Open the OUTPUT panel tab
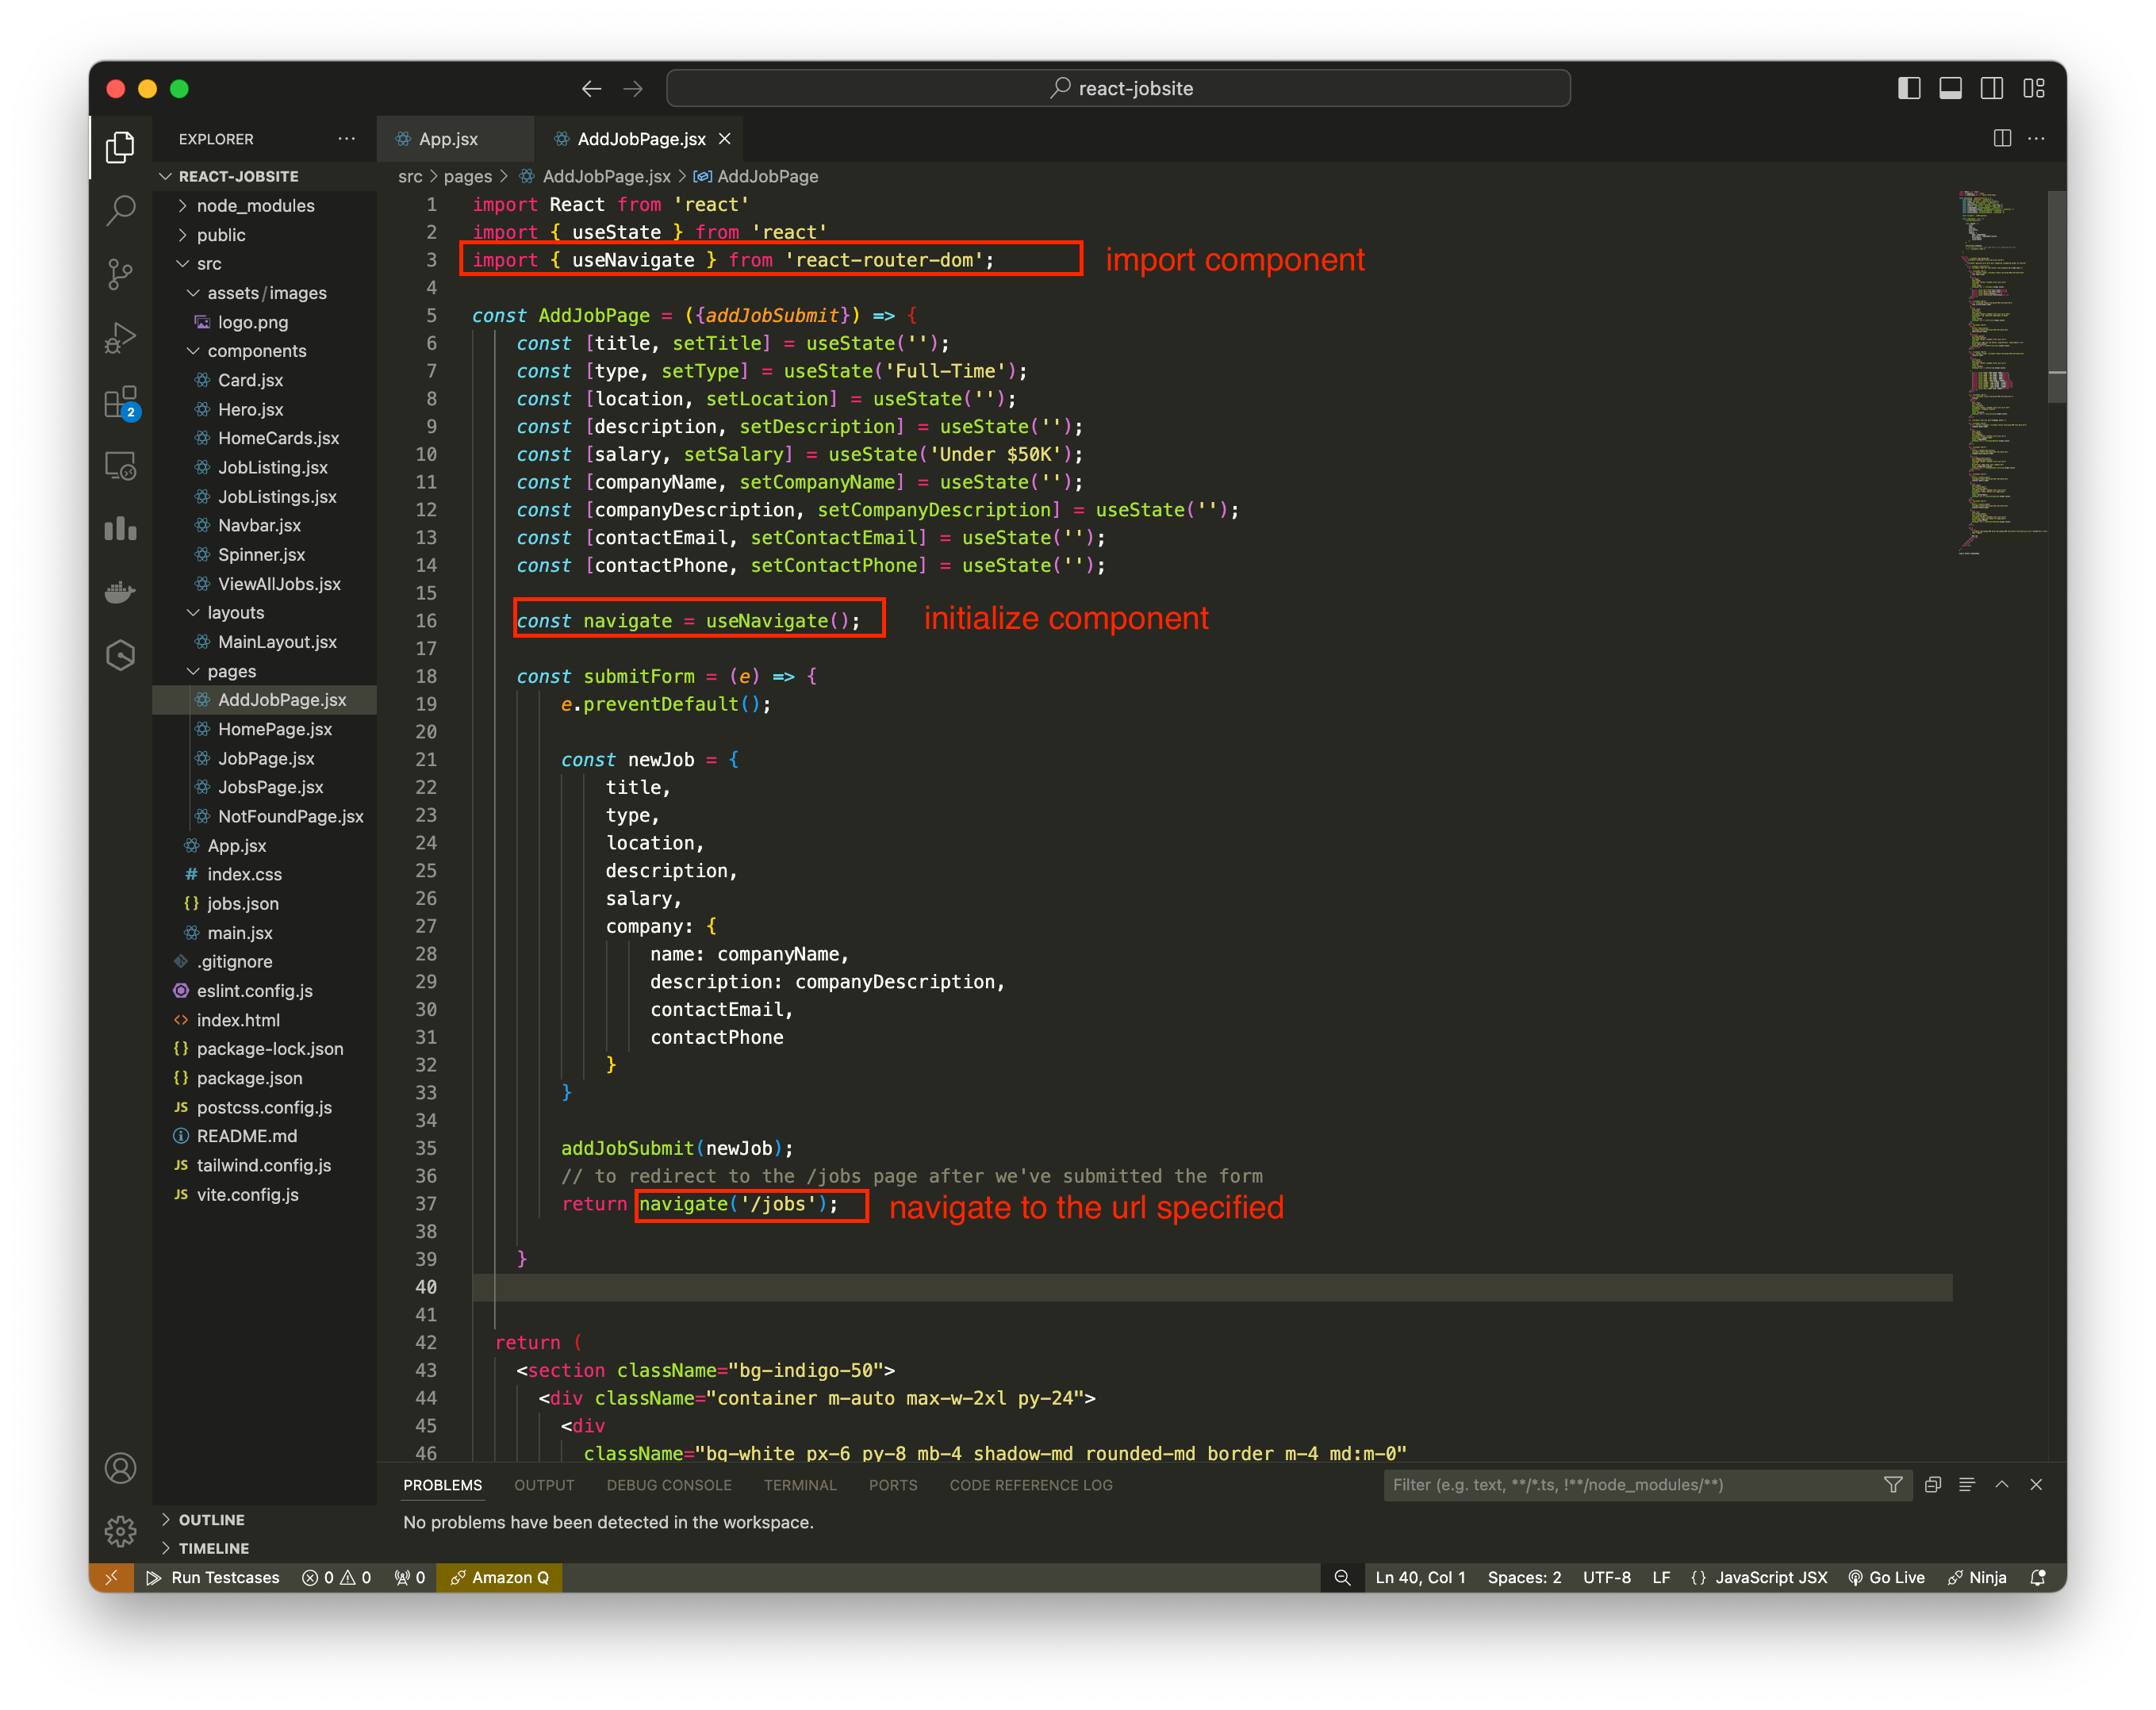 (x=544, y=1485)
